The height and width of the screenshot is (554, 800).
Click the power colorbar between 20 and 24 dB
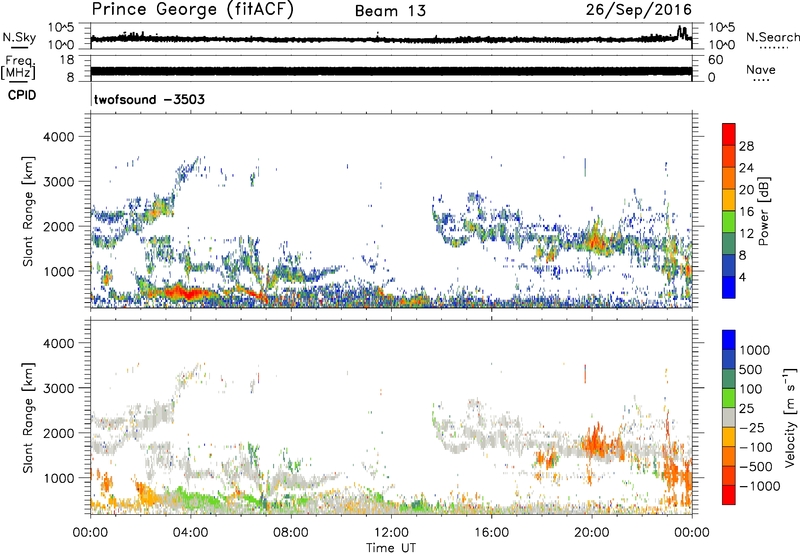click(x=729, y=178)
